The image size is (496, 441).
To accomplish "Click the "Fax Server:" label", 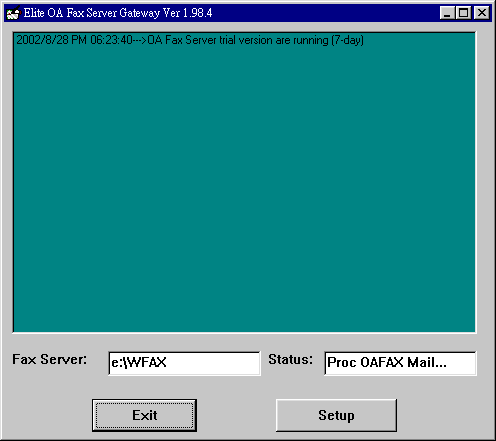I will tap(50, 359).
